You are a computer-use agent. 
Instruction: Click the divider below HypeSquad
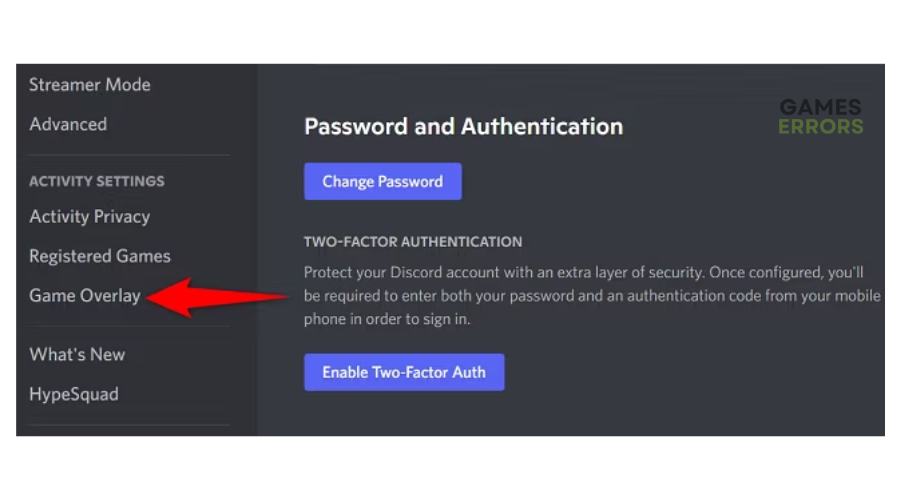[129, 425]
